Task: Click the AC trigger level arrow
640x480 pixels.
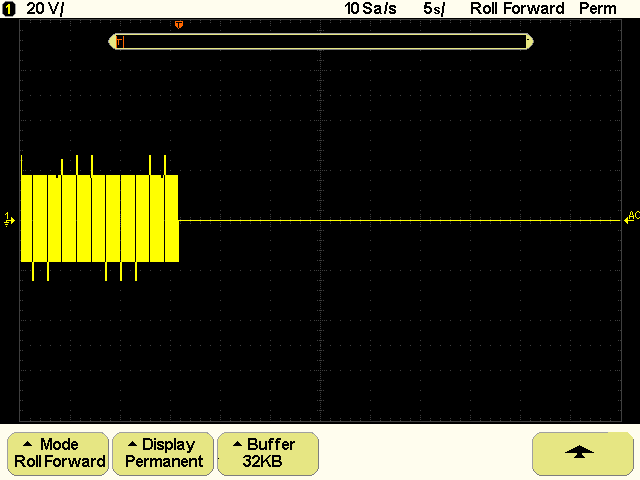Action: coord(631,217)
